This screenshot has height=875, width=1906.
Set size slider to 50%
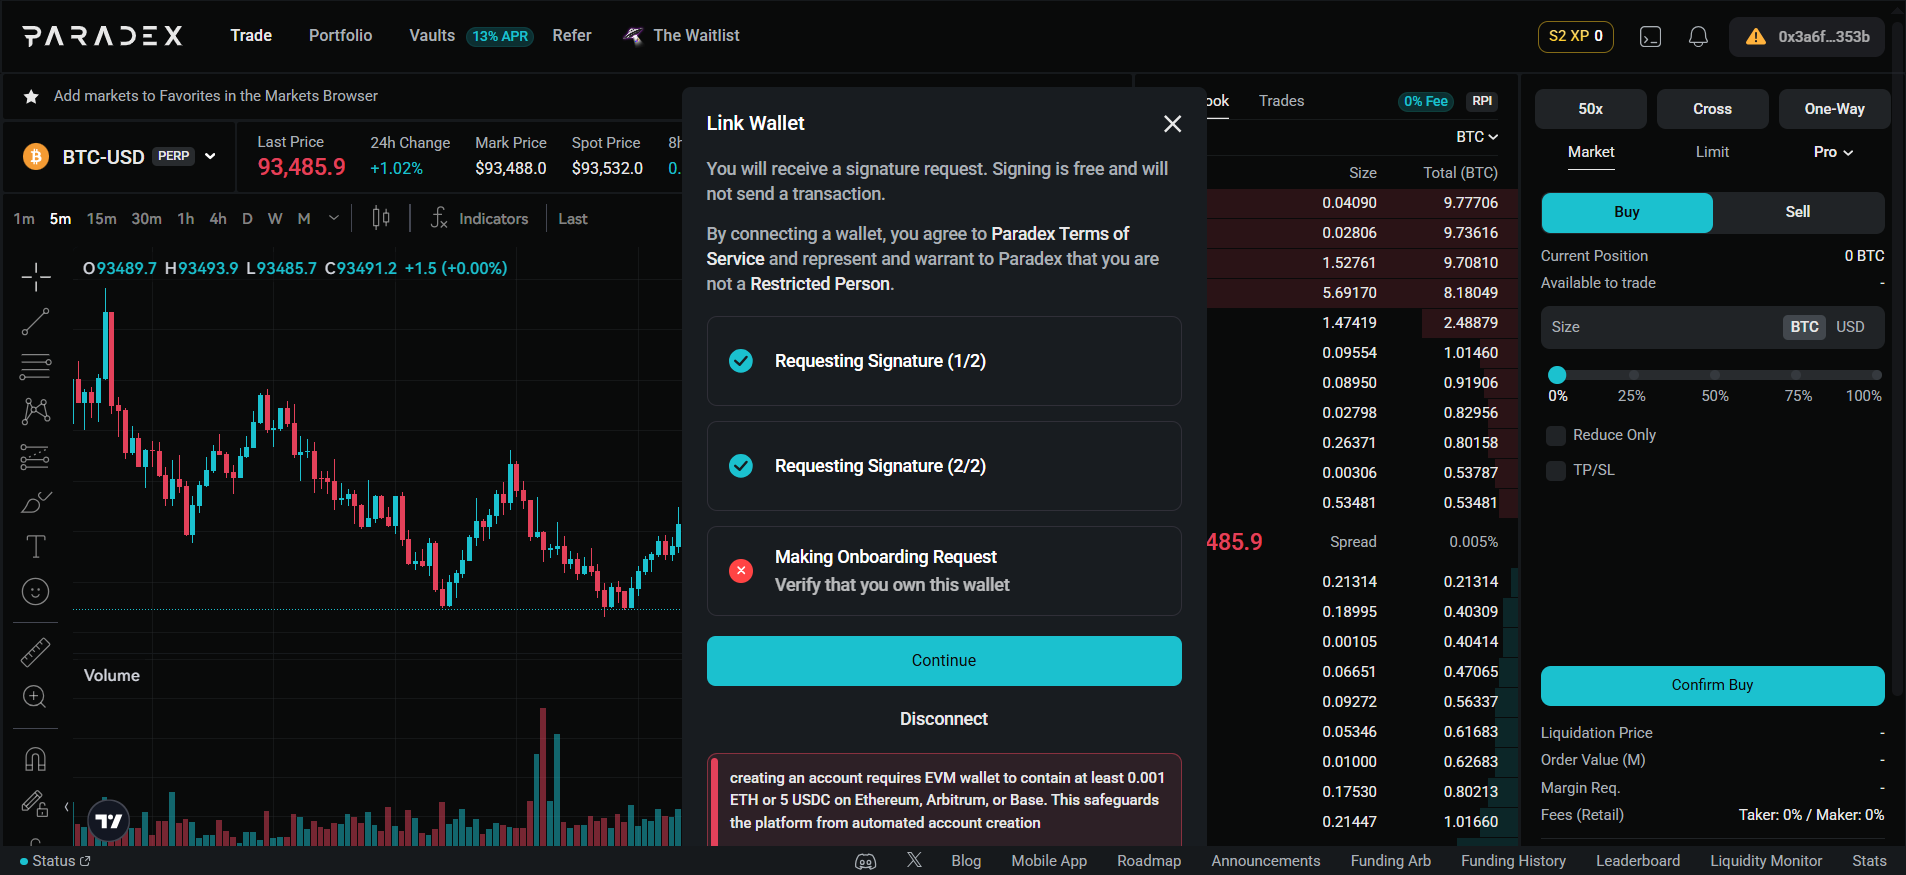[x=1715, y=375]
